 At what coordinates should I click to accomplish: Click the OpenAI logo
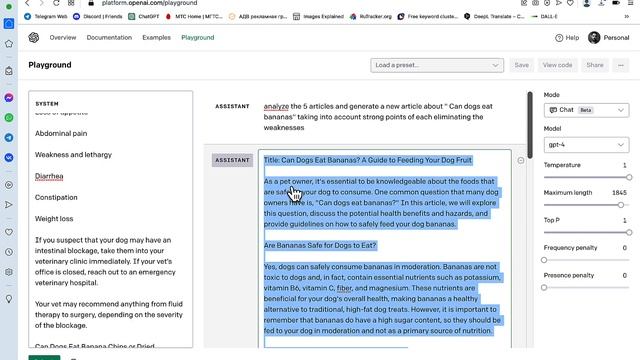[x=34, y=38]
